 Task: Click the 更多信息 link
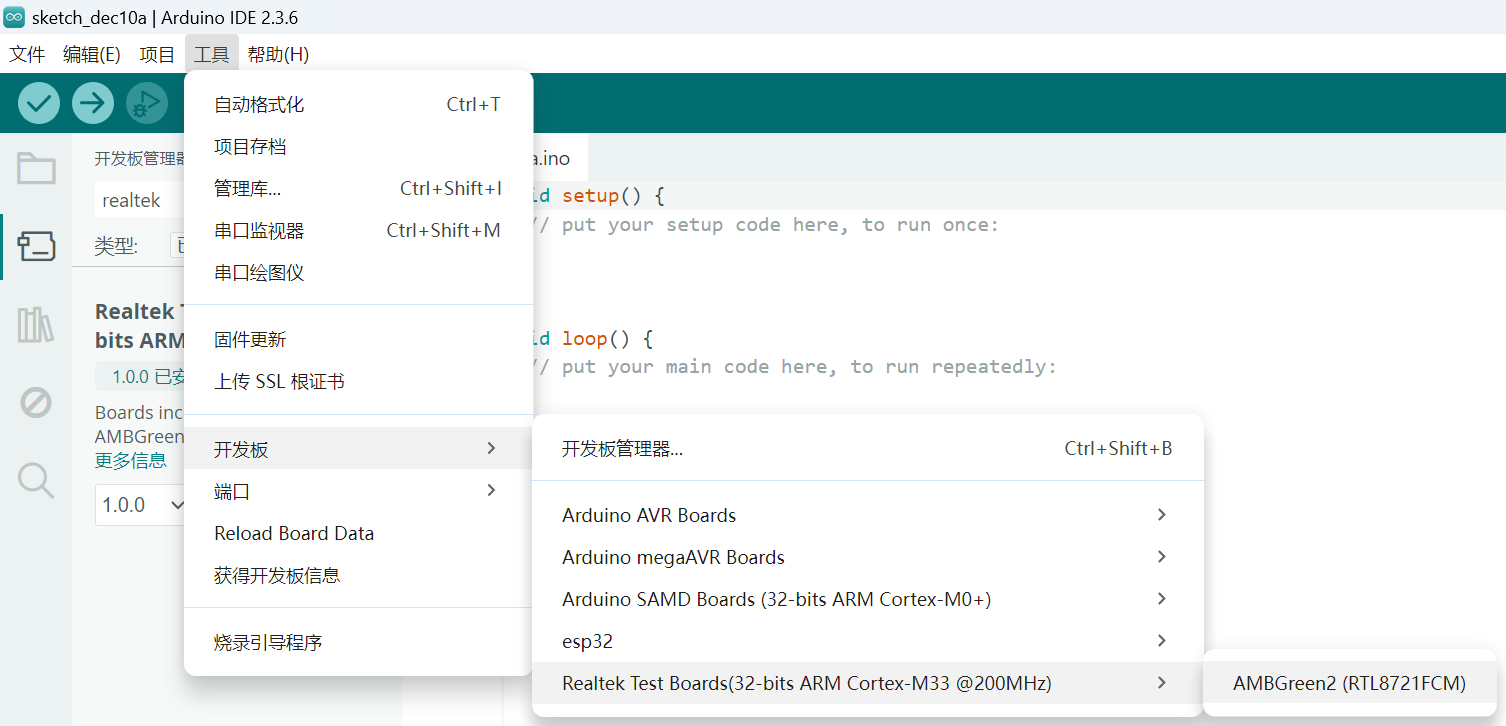[131, 461]
